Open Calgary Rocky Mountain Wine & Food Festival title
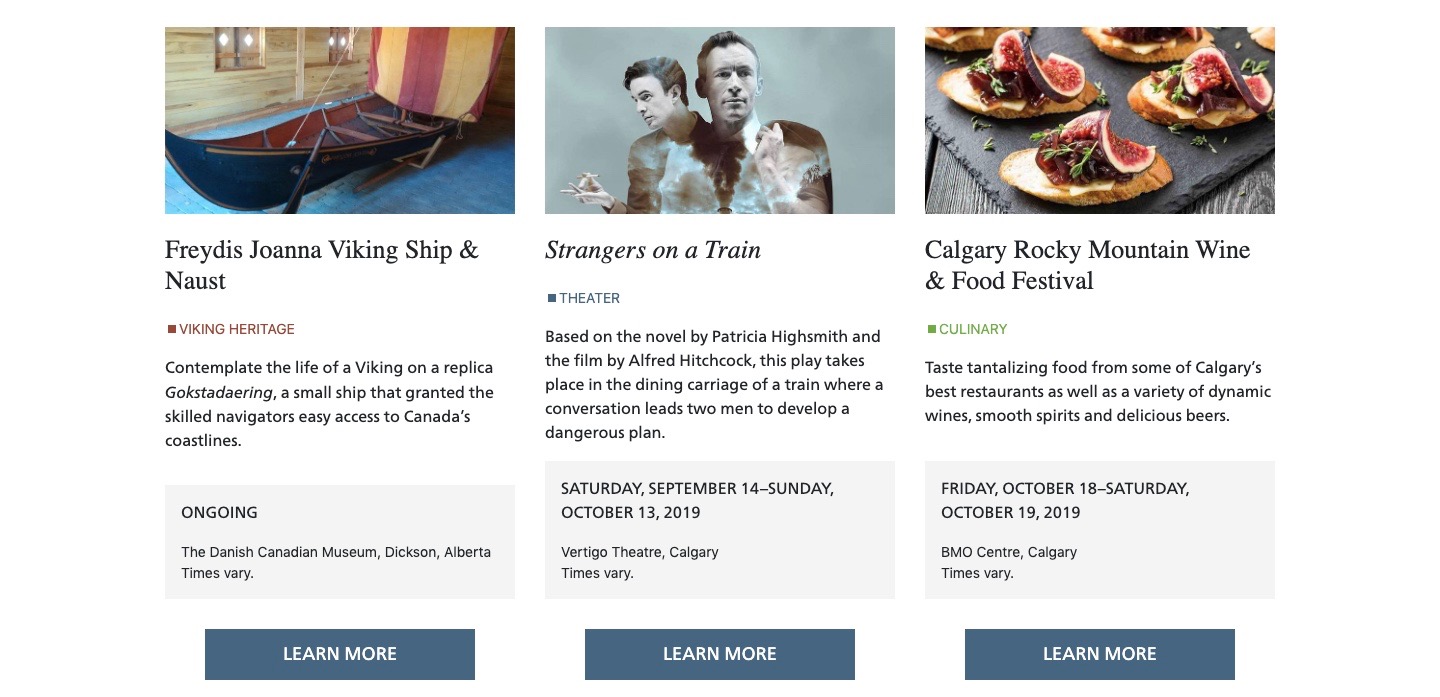The height and width of the screenshot is (697, 1440). [x=1087, y=265]
